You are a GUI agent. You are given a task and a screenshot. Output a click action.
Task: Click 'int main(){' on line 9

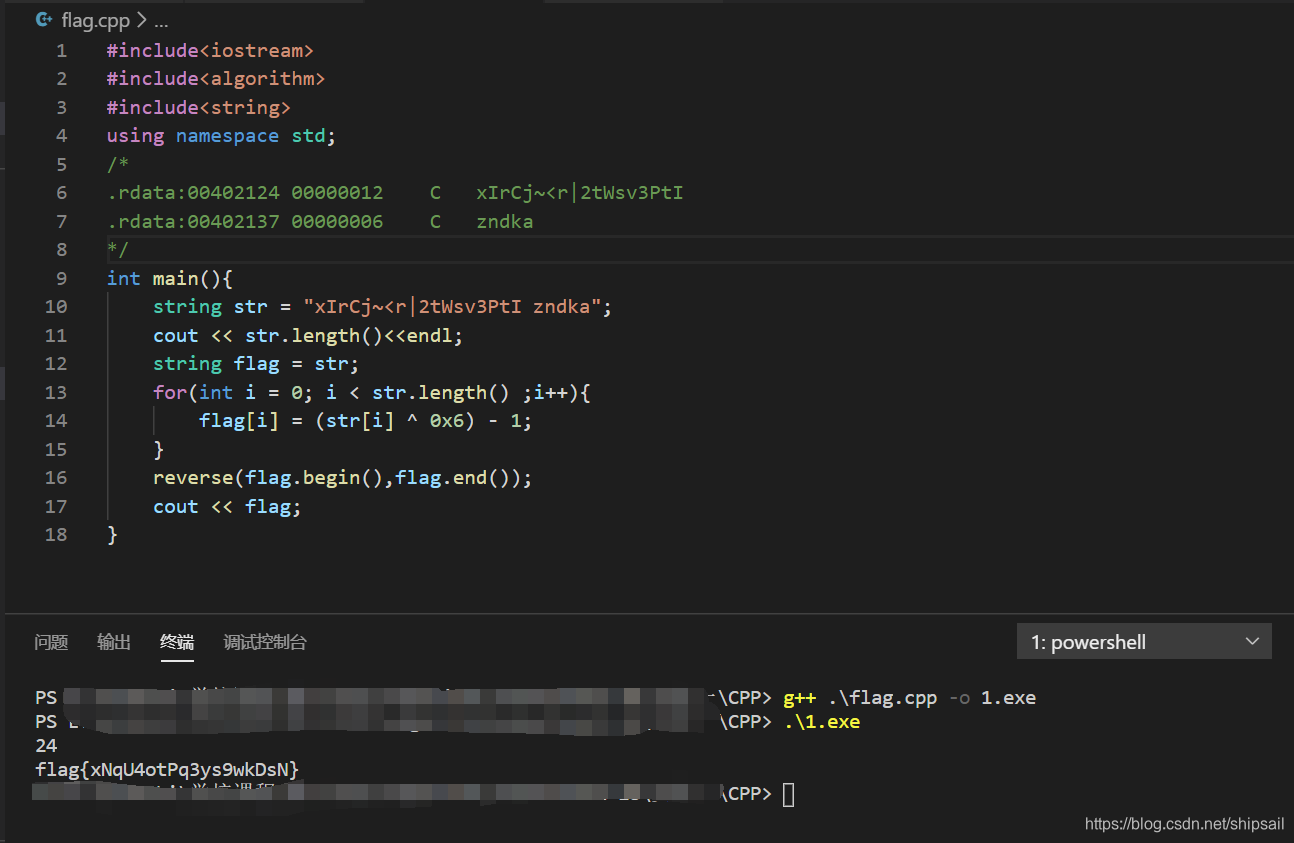coord(170,278)
